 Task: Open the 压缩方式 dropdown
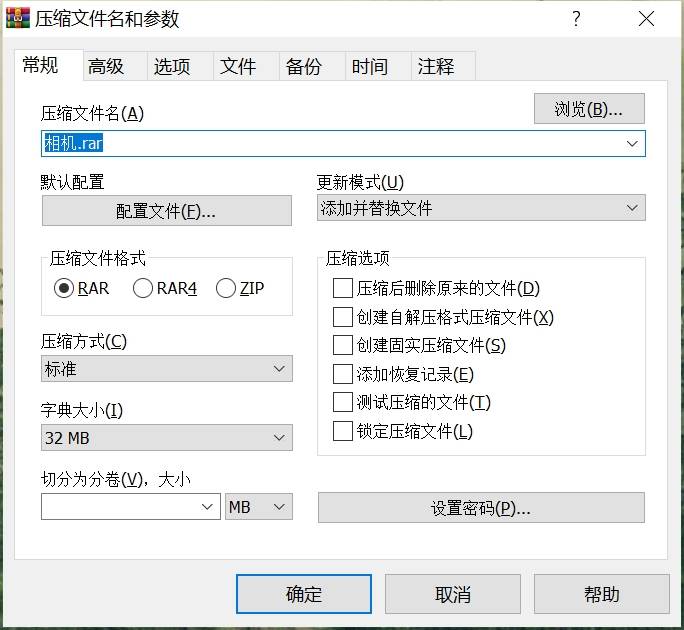166,369
